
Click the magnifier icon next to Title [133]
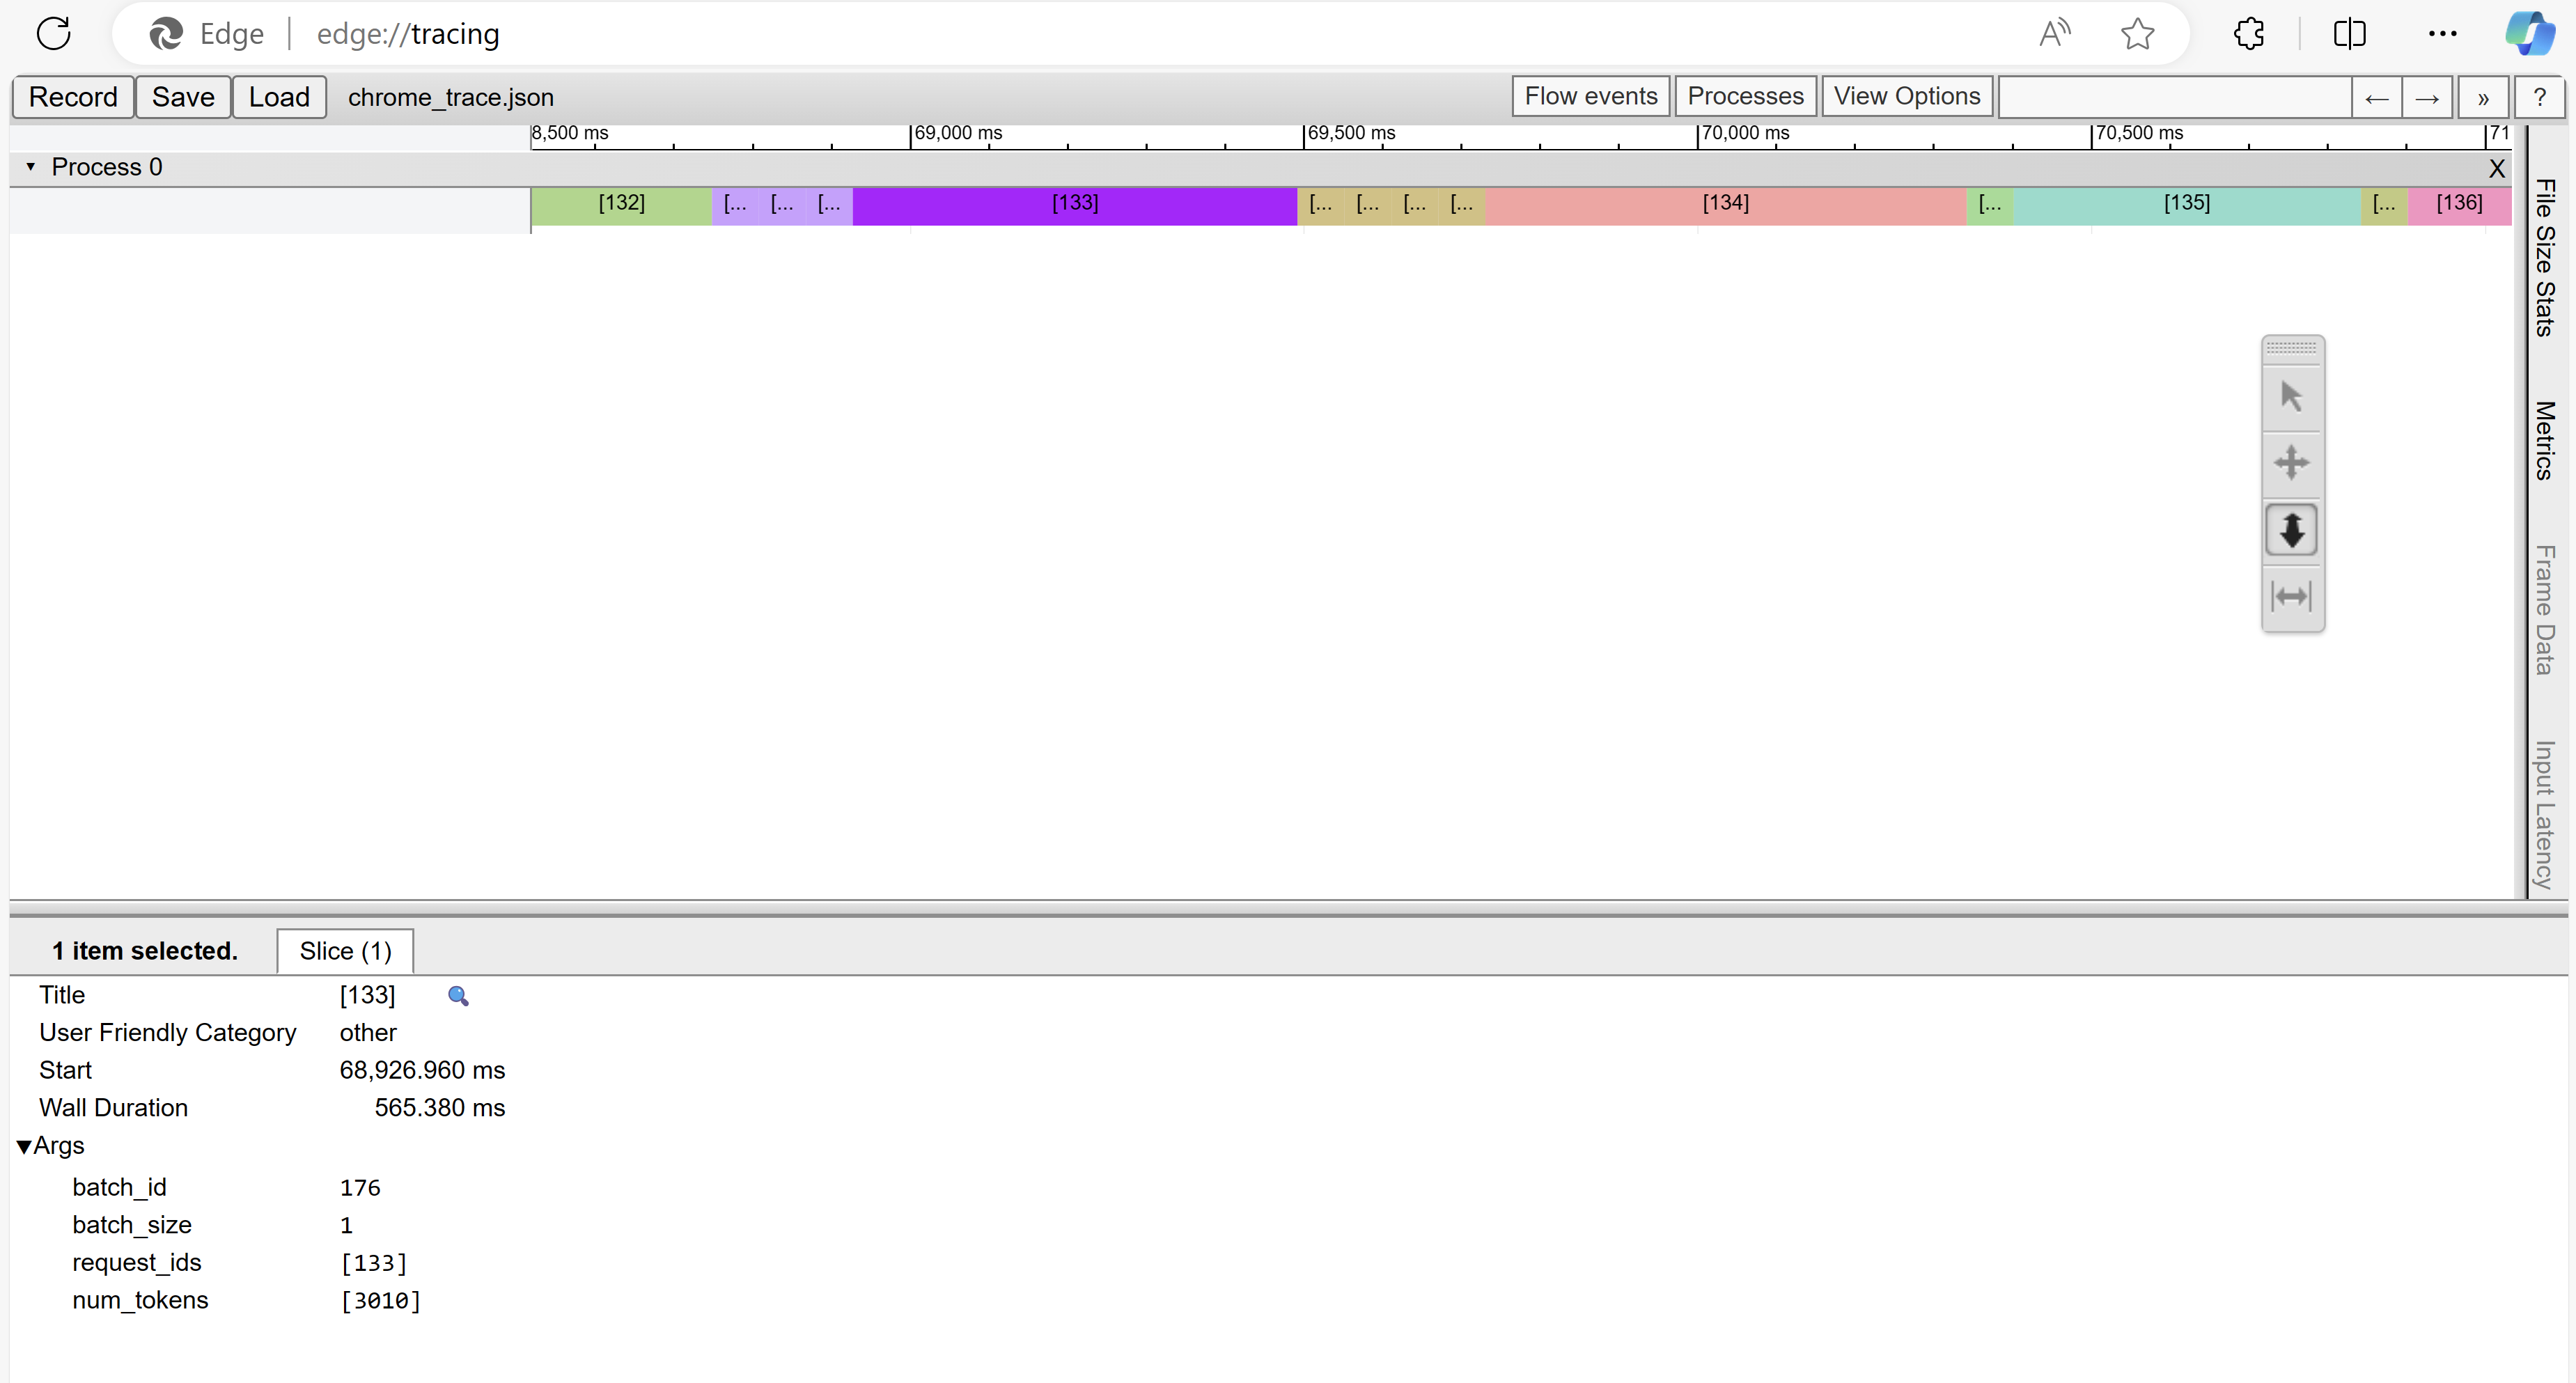point(458,996)
